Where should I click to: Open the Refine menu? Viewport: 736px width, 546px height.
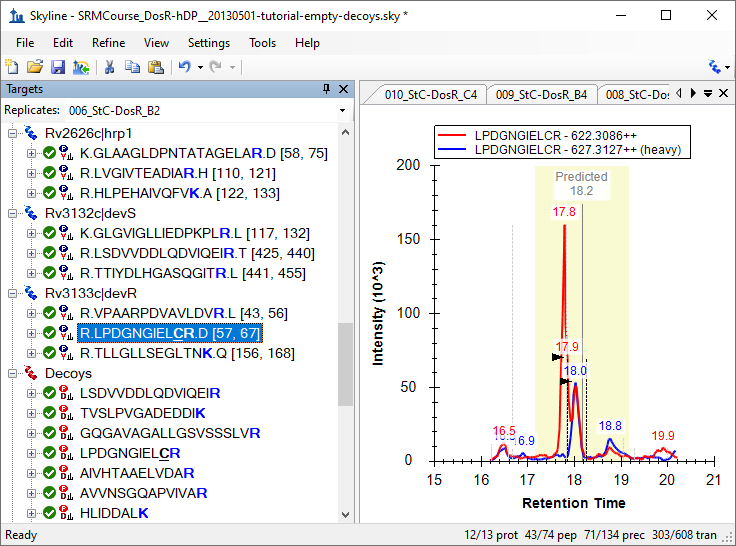[108, 43]
